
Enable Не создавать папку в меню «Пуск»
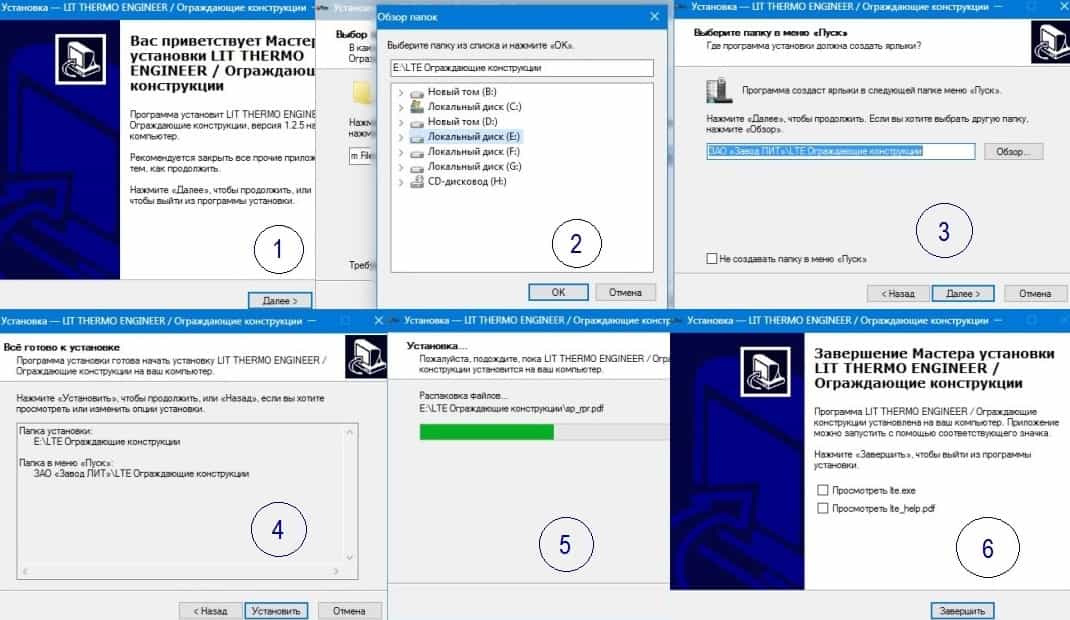[x=712, y=259]
